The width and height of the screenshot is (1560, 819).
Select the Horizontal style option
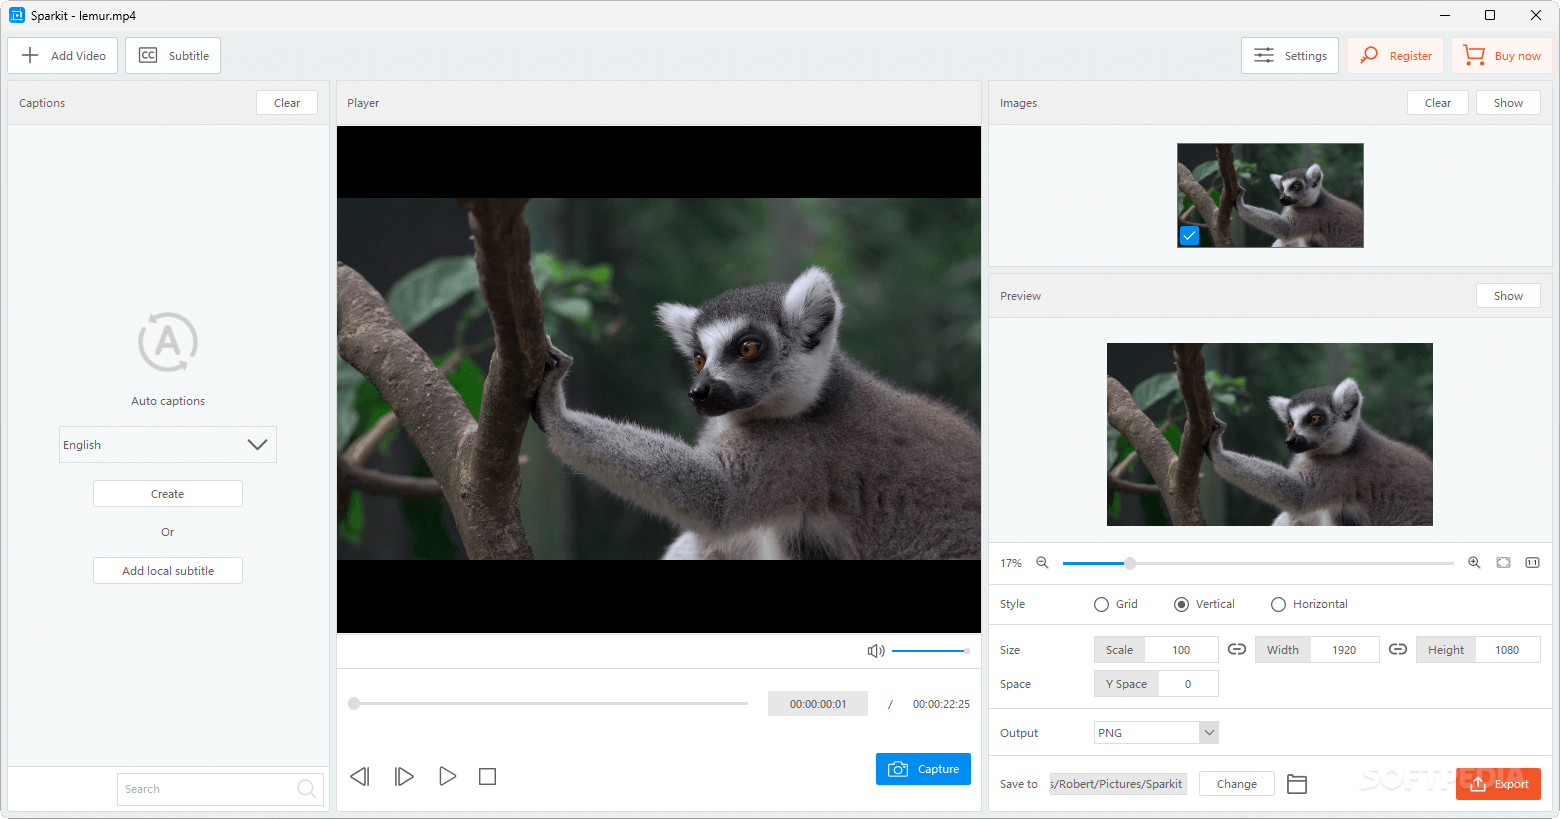click(1309, 604)
